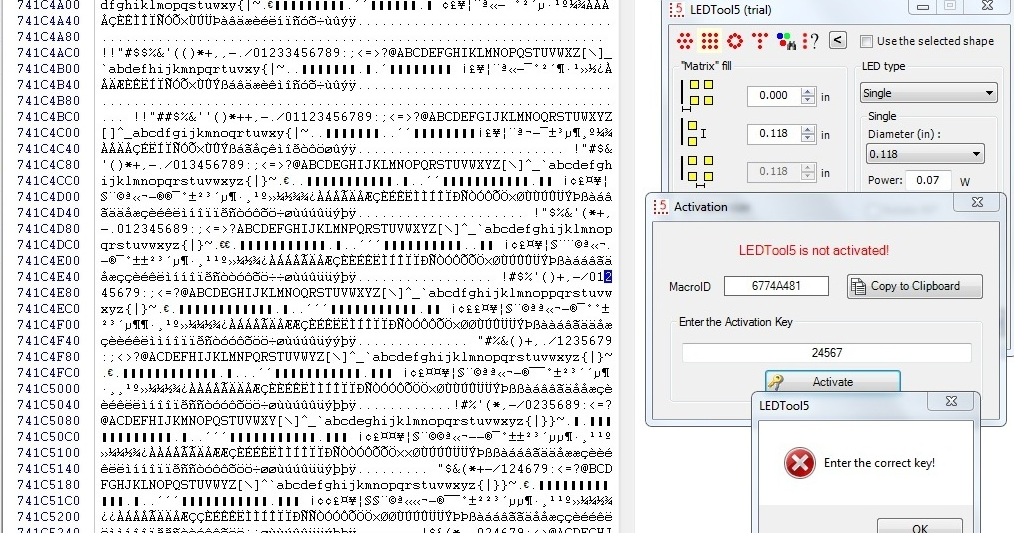Click hex address 741C4D00
1024x540 pixels.
tap(49, 197)
